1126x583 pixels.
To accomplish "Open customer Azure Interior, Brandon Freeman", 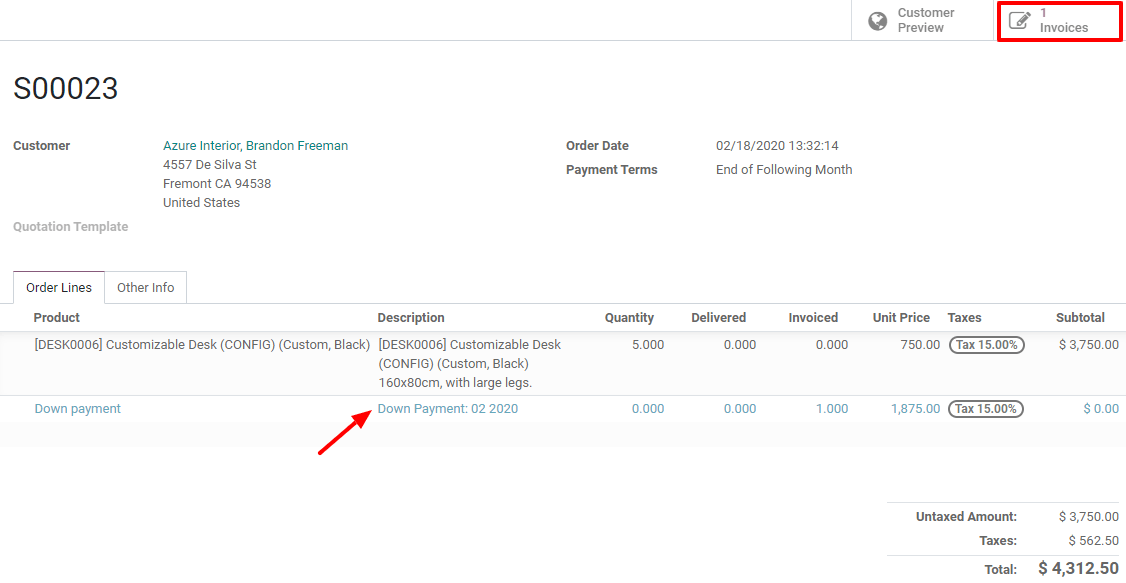I will 255,145.
